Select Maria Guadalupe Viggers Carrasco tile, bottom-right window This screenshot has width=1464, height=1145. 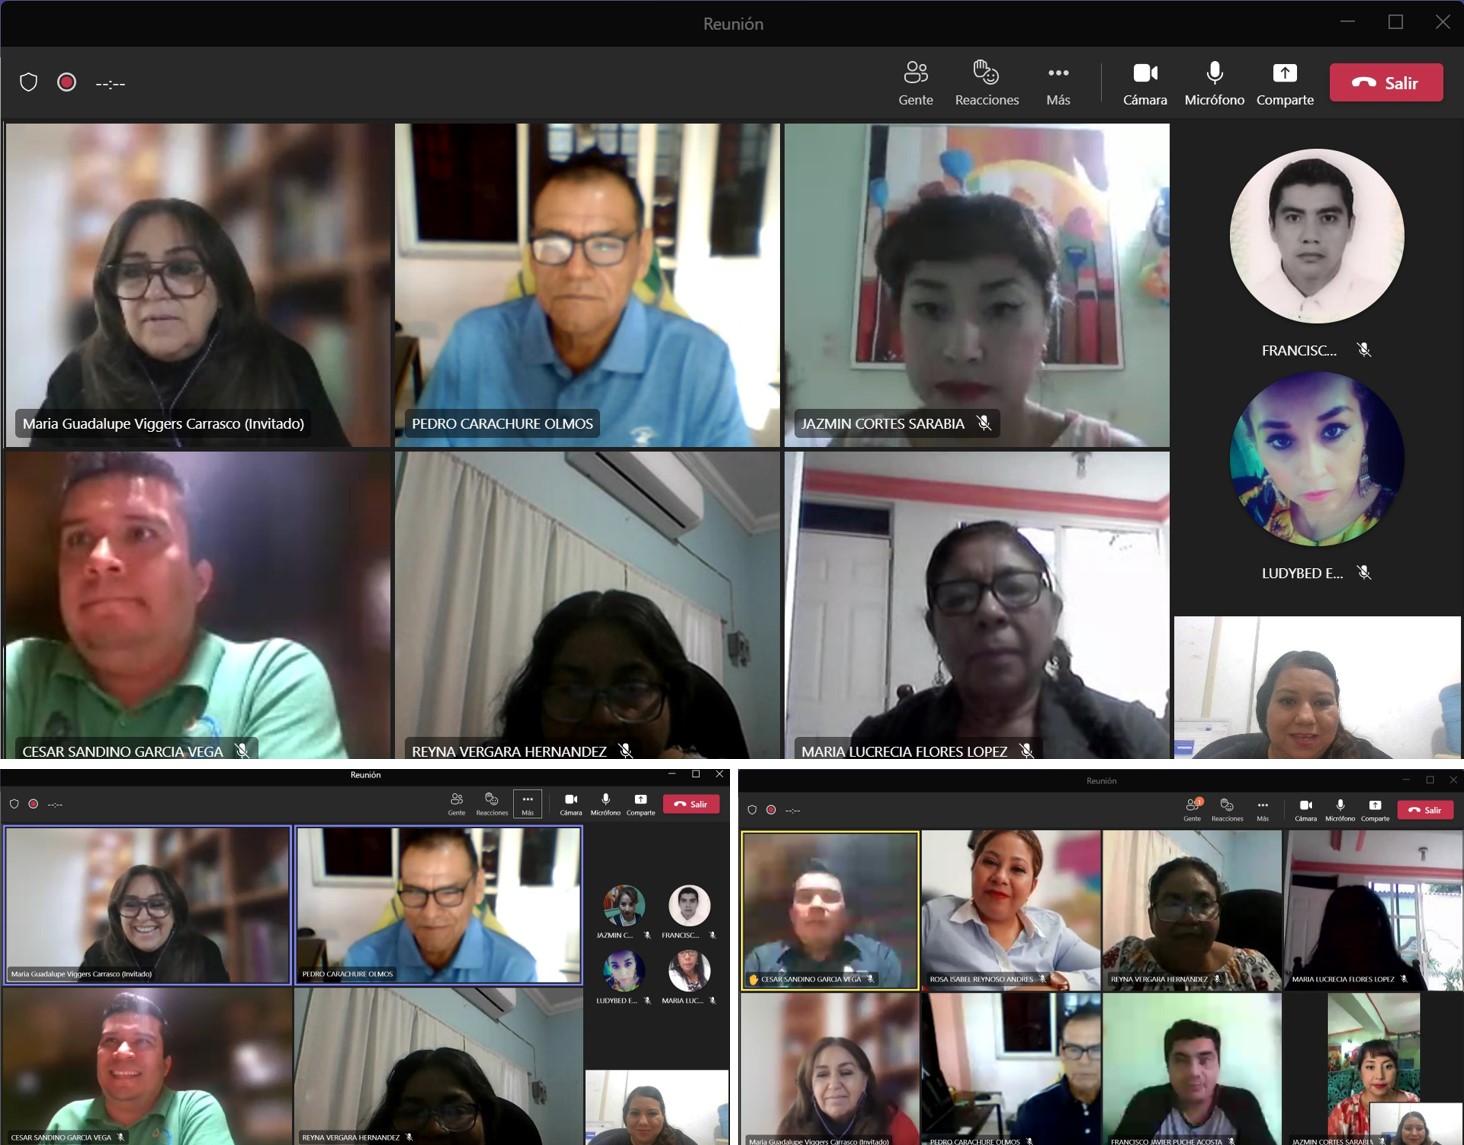click(x=830, y=1069)
